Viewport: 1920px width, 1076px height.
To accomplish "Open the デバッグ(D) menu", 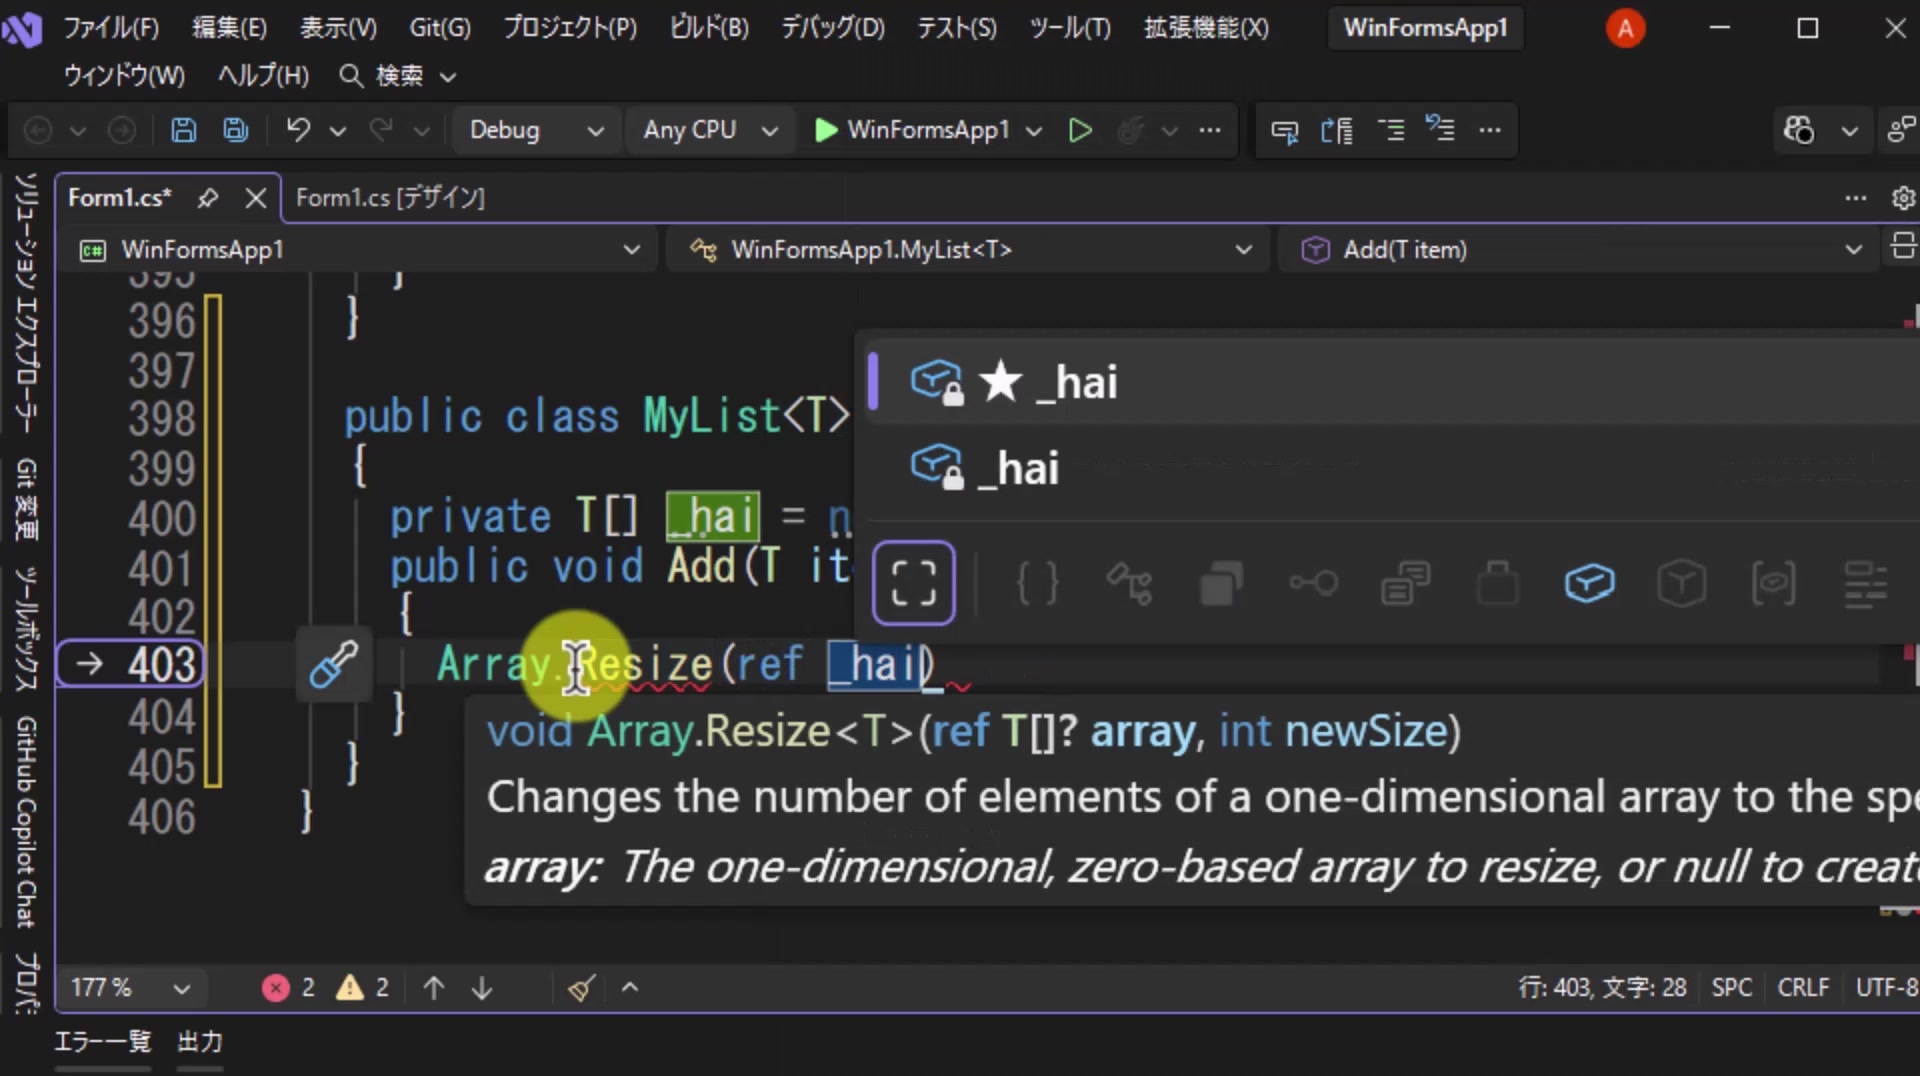I will click(833, 28).
